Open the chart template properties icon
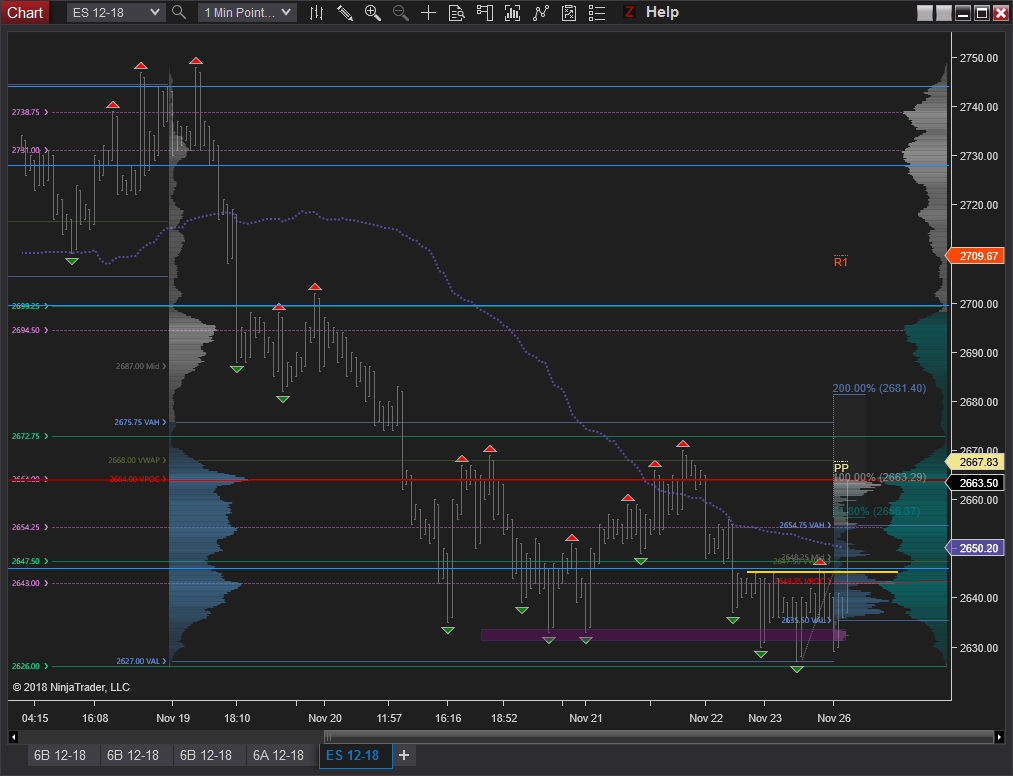Viewport: 1013px width, 776px height. 569,12
